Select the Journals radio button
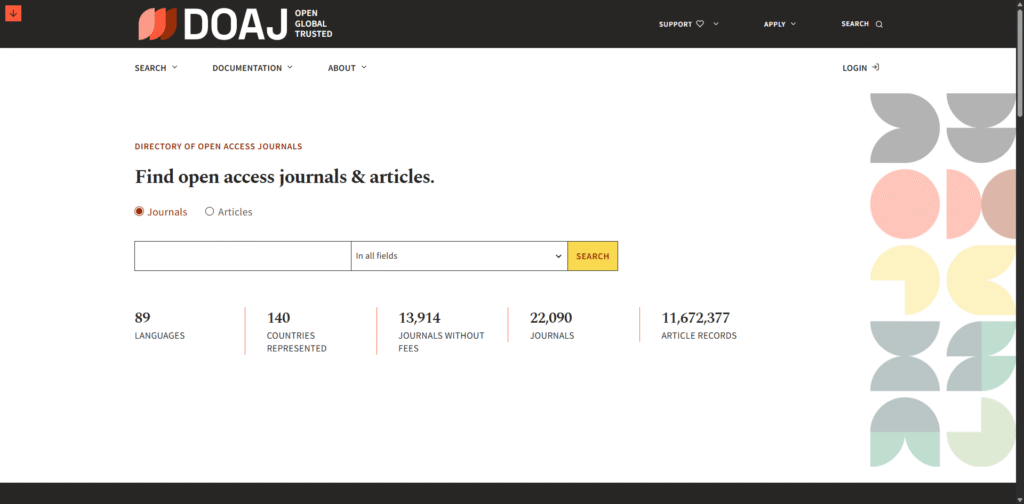 pos(139,212)
